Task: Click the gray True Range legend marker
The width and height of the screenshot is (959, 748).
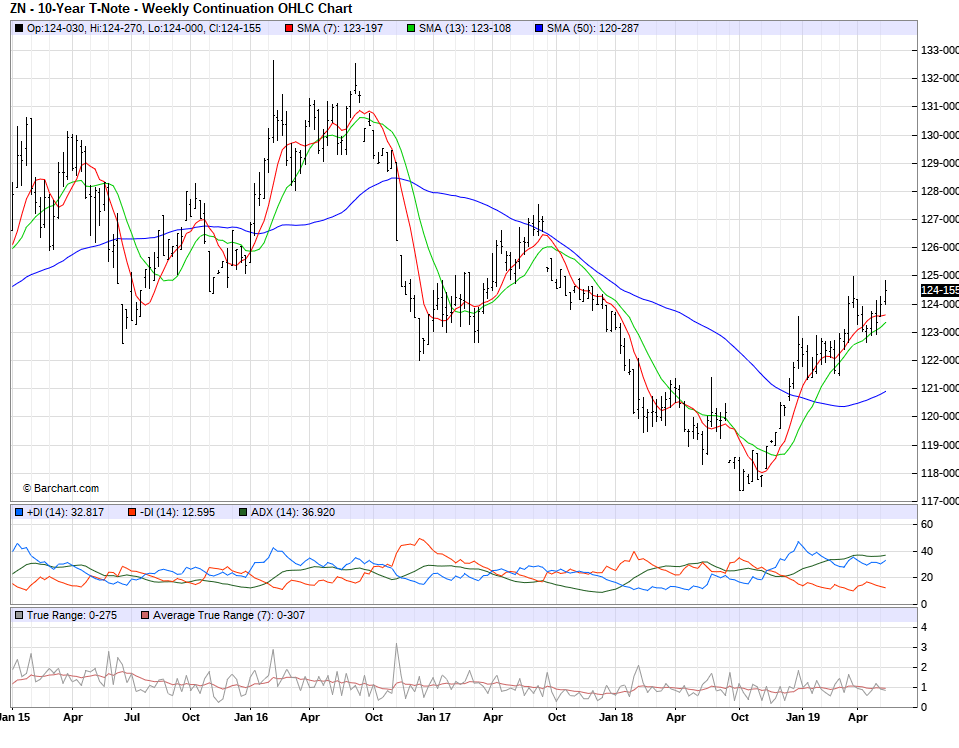Action: [x=19, y=615]
